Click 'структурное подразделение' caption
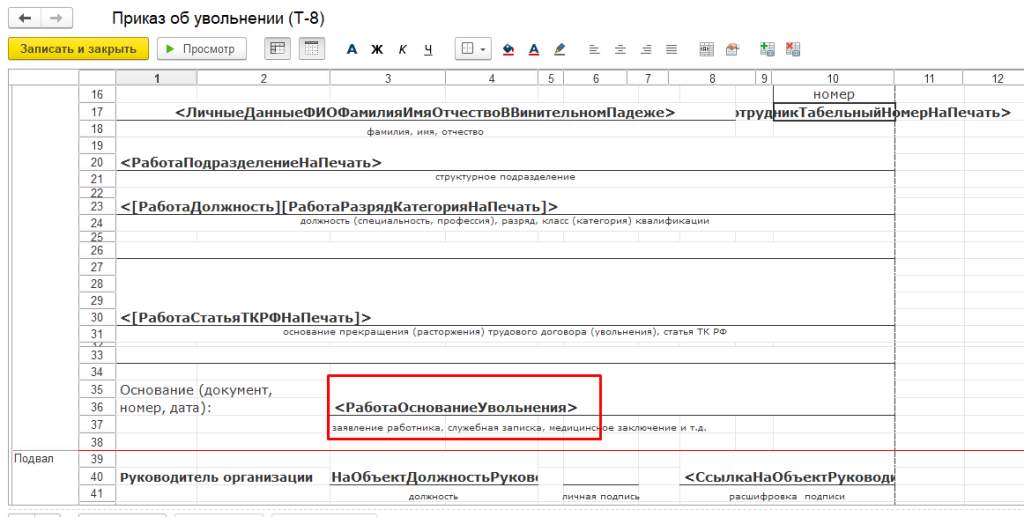The height and width of the screenshot is (517, 1024). (x=505, y=177)
